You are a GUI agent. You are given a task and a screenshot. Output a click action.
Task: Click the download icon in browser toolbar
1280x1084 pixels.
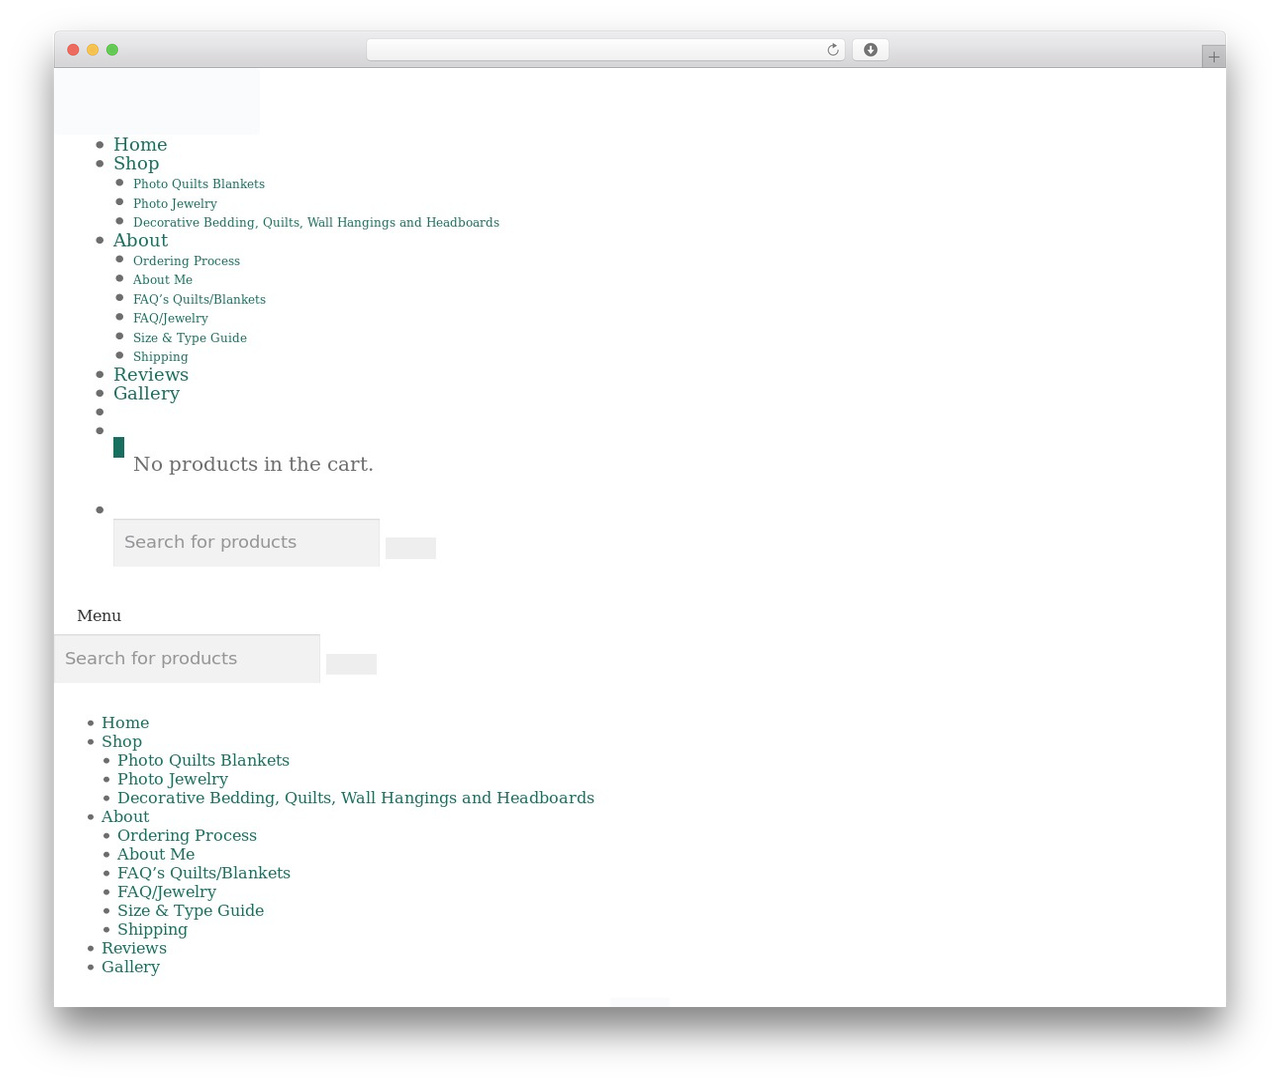point(870,50)
